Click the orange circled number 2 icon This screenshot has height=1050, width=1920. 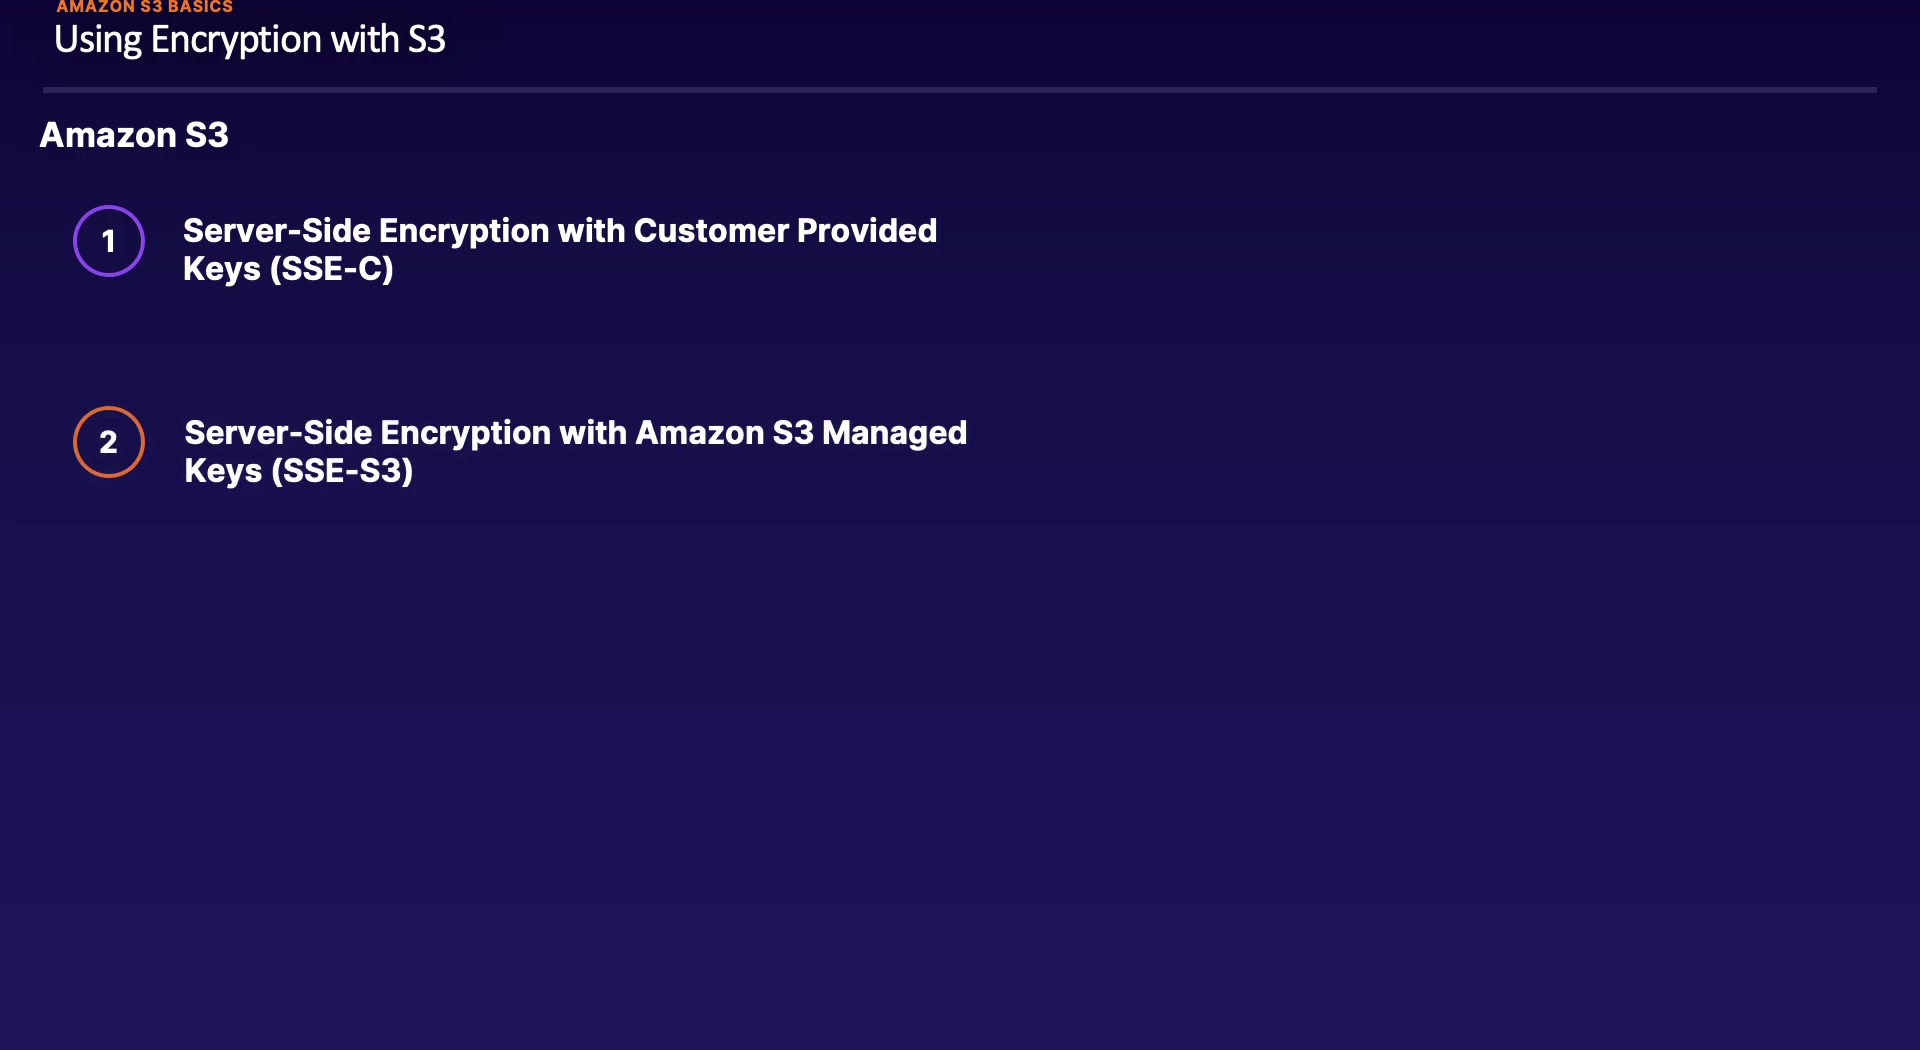tap(109, 442)
